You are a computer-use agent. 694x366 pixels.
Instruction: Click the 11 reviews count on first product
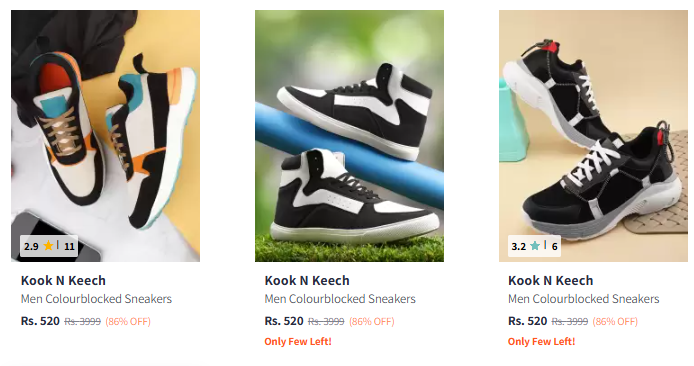(x=69, y=247)
